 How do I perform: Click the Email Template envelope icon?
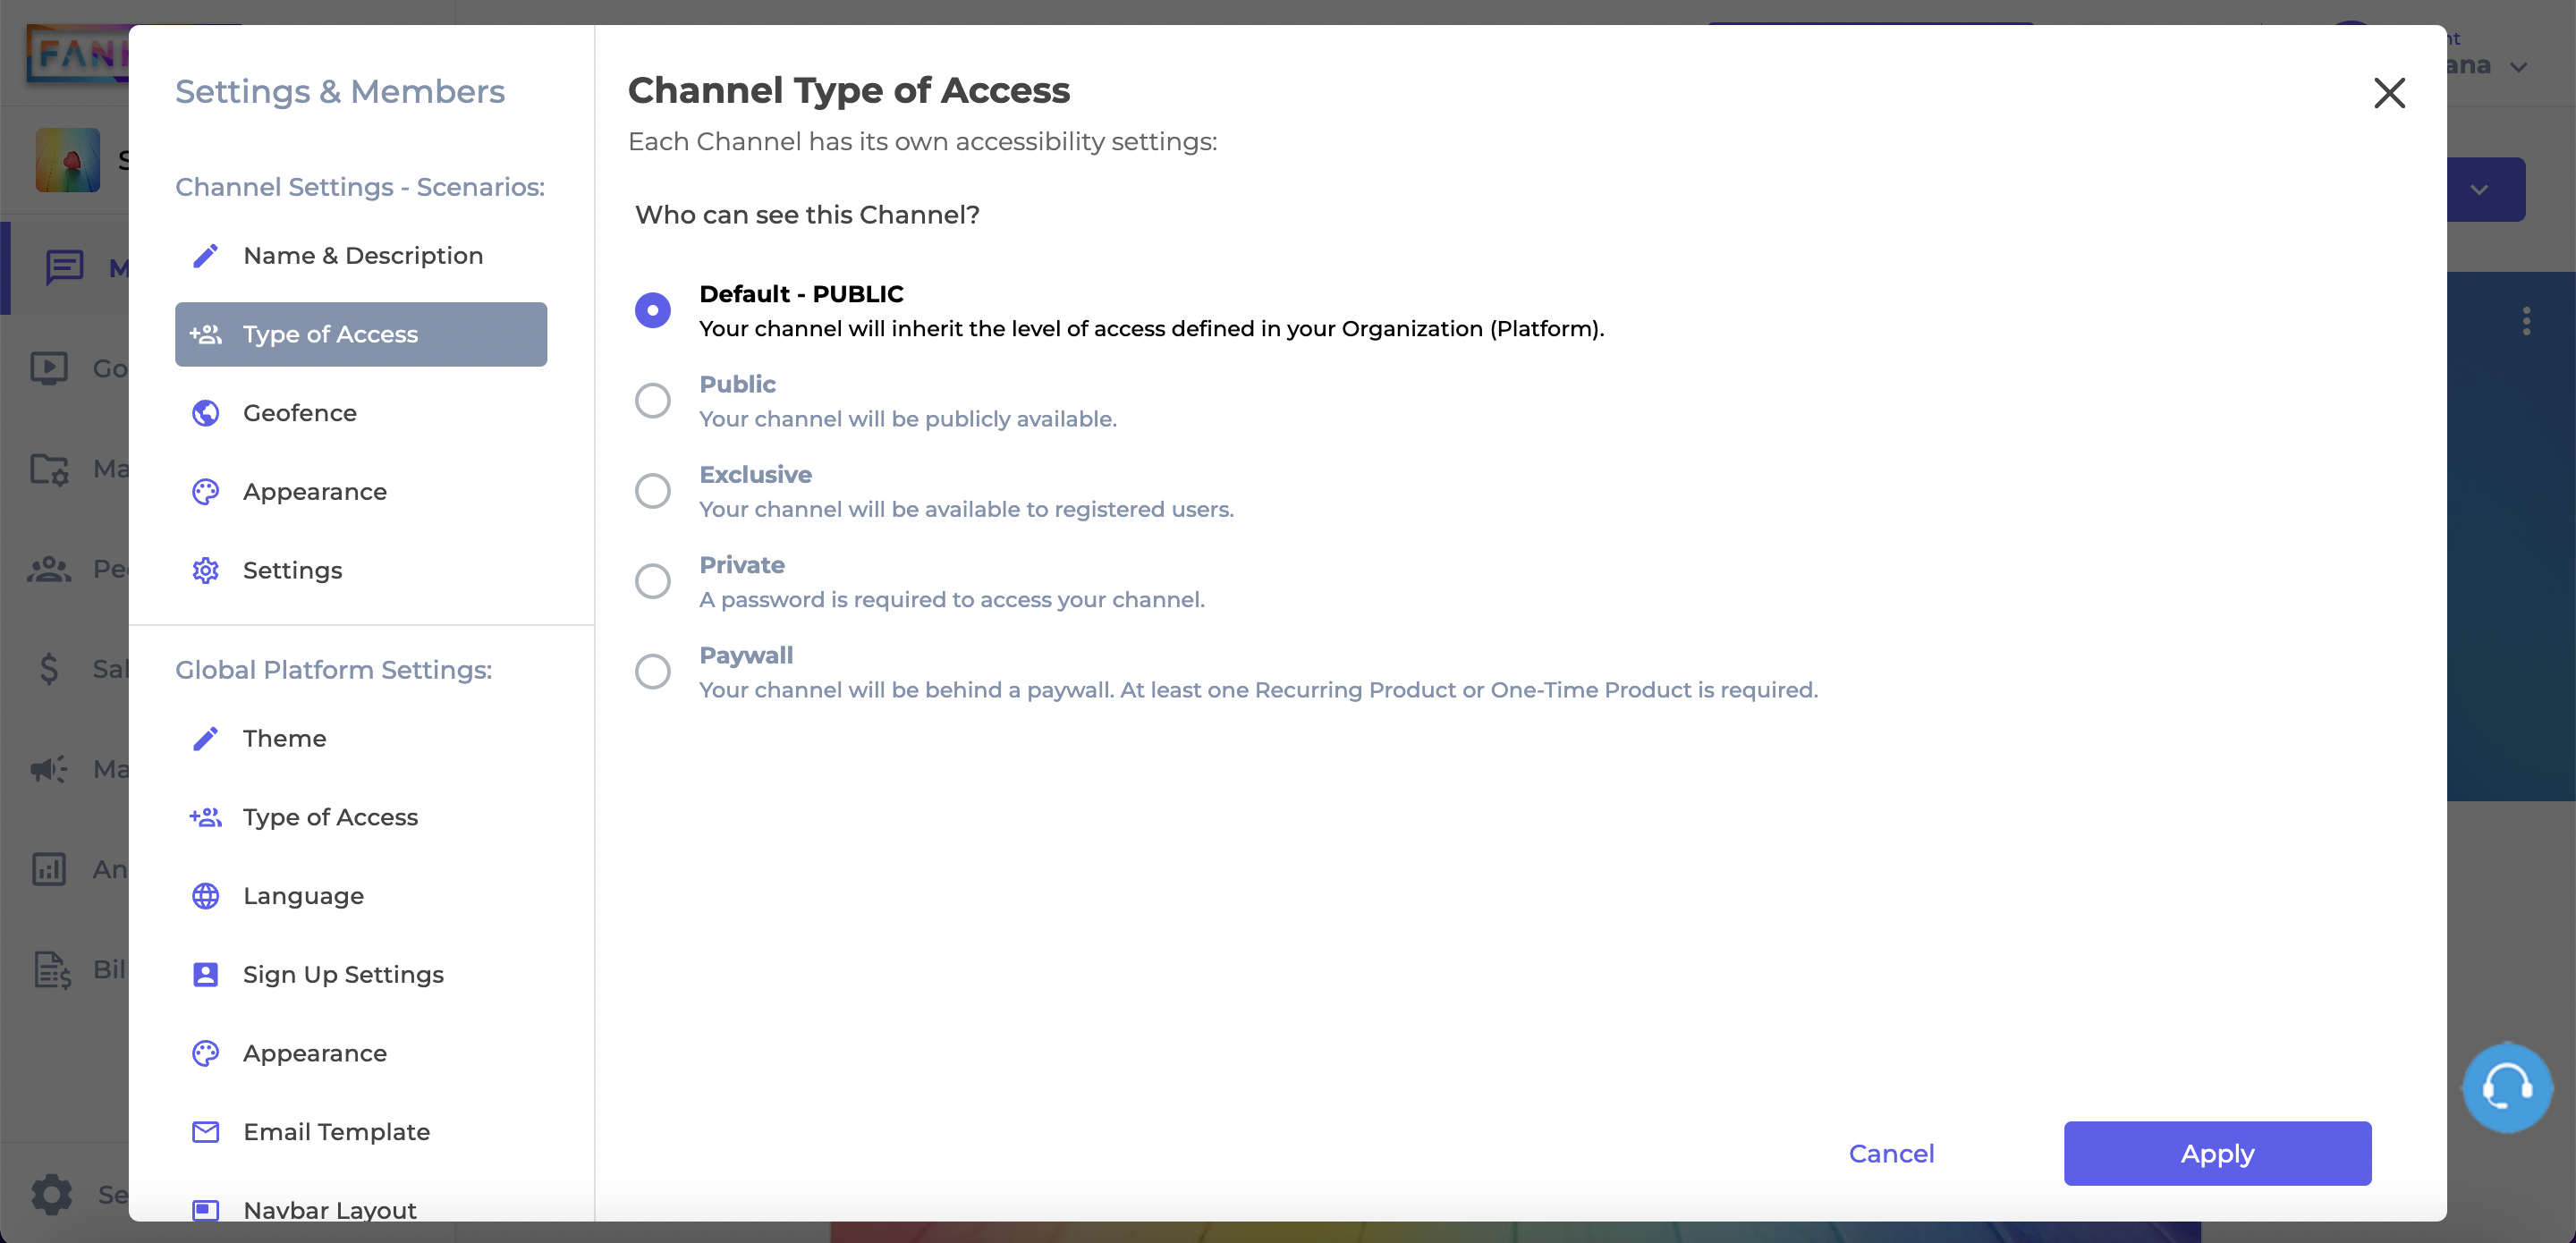click(x=204, y=1131)
